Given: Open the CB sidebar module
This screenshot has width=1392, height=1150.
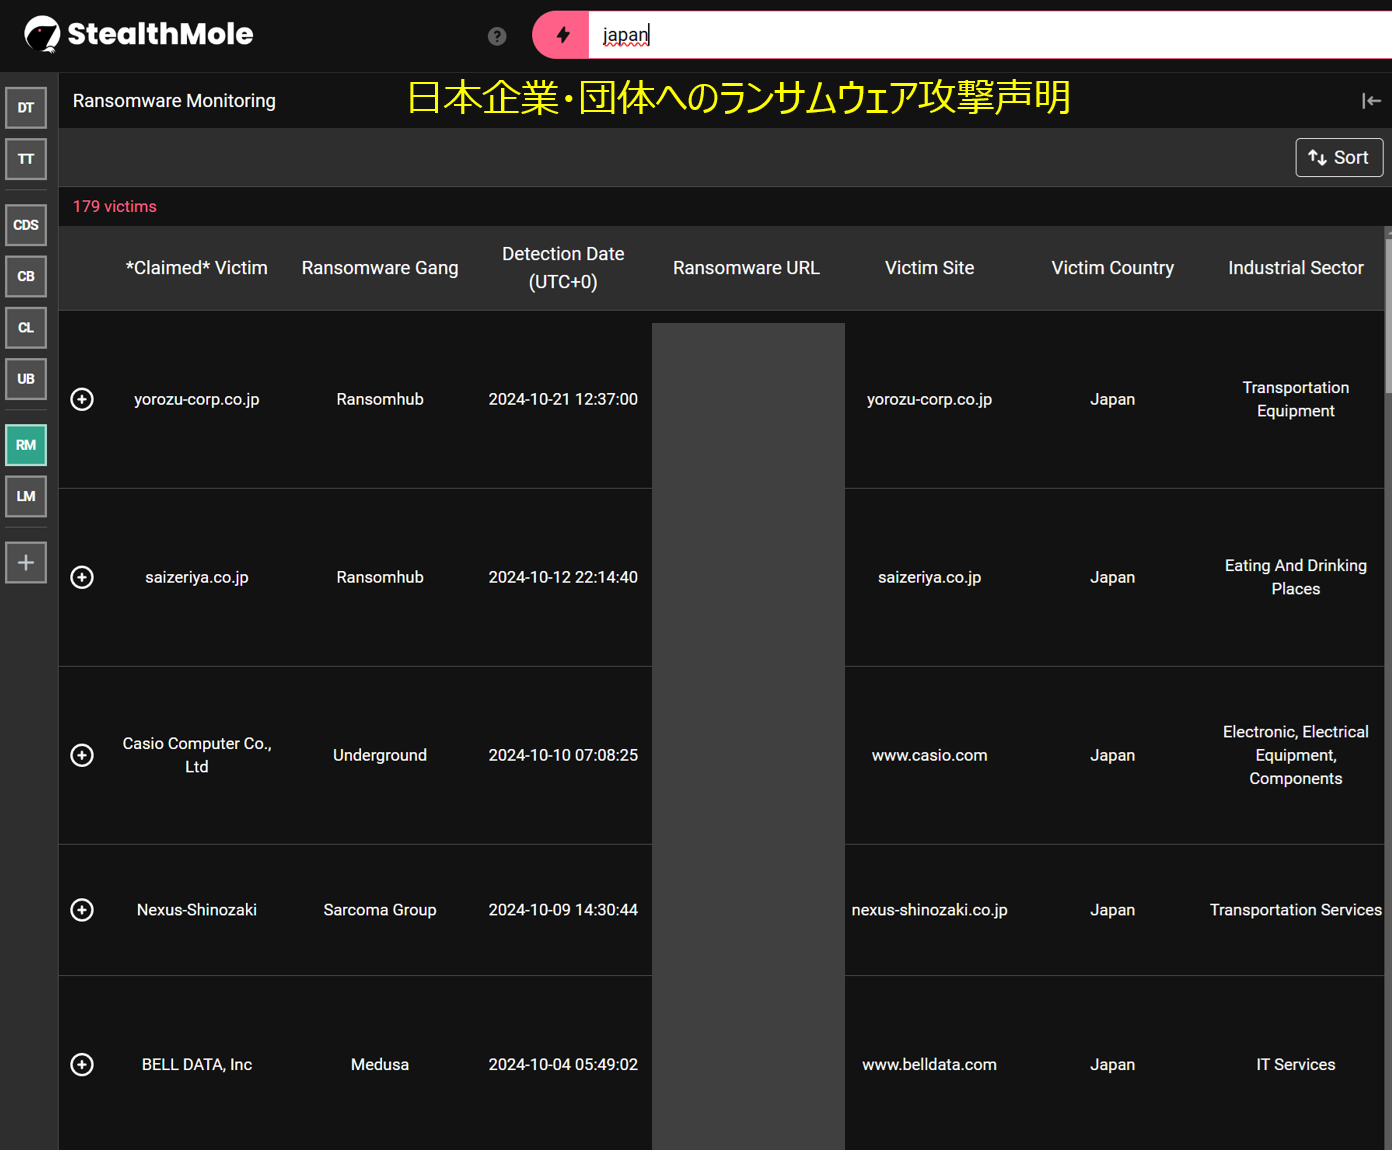Looking at the screenshot, I should (26, 276).
